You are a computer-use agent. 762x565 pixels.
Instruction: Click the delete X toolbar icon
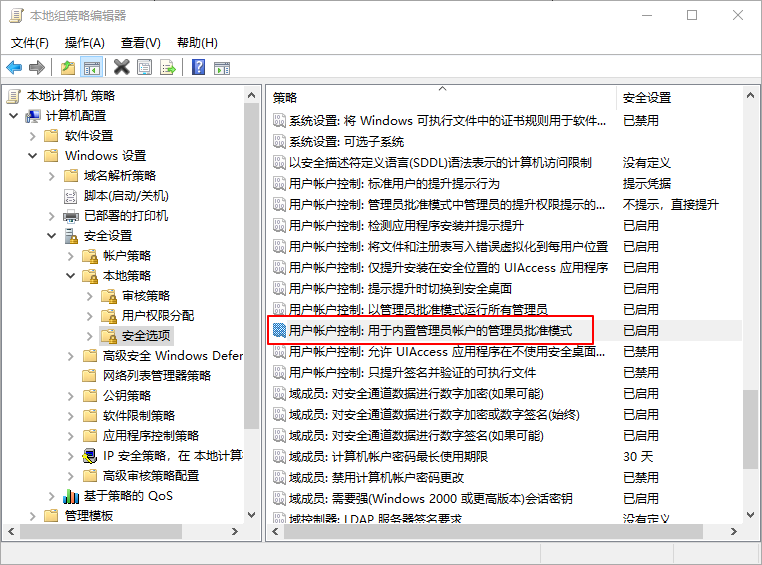pos(121,67)
